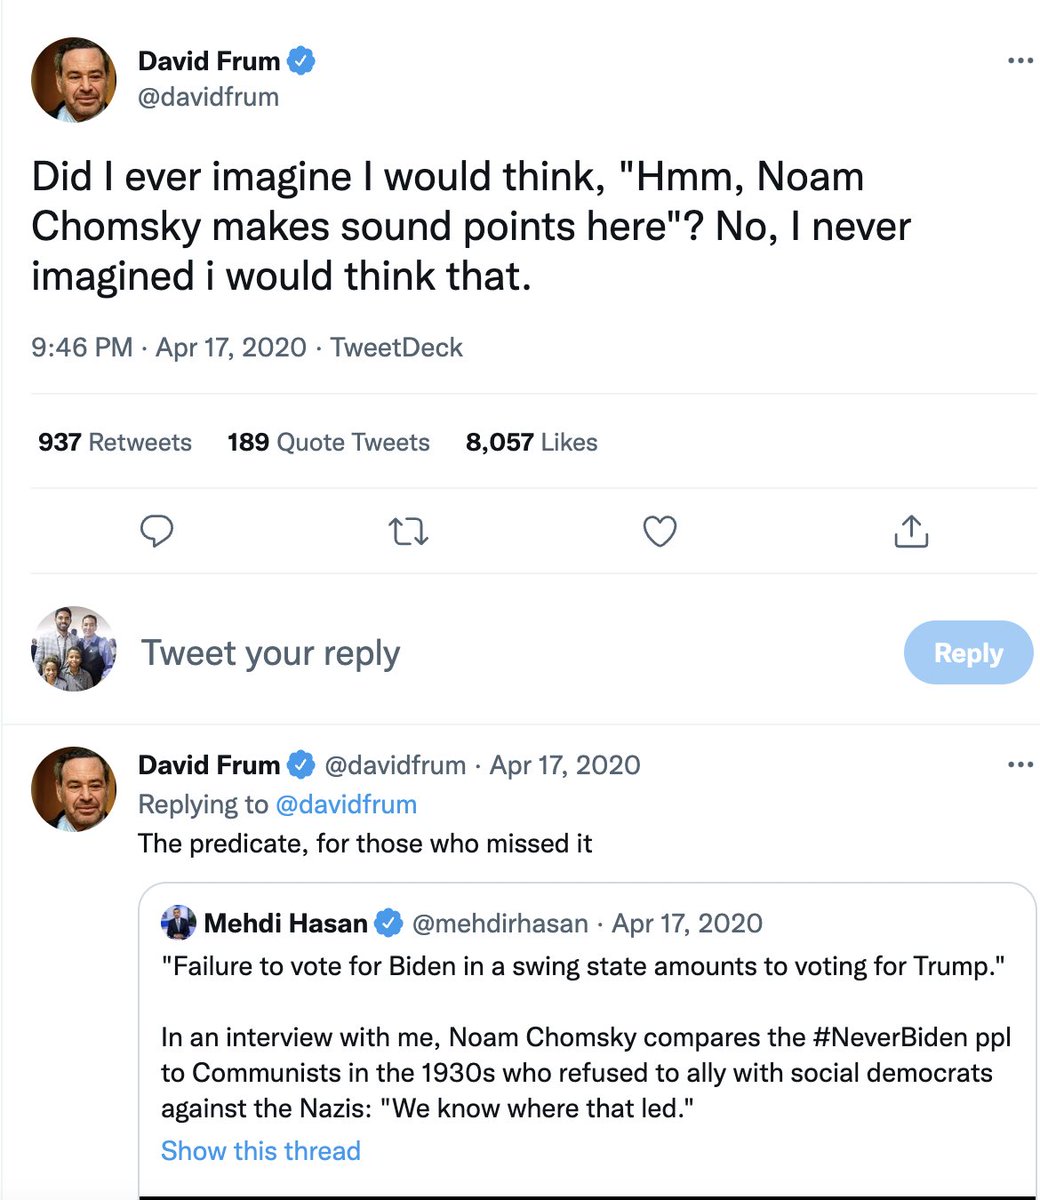View the 937 Retweets list
This screenshot has width=1040, height=1200.
coord(115,442)
